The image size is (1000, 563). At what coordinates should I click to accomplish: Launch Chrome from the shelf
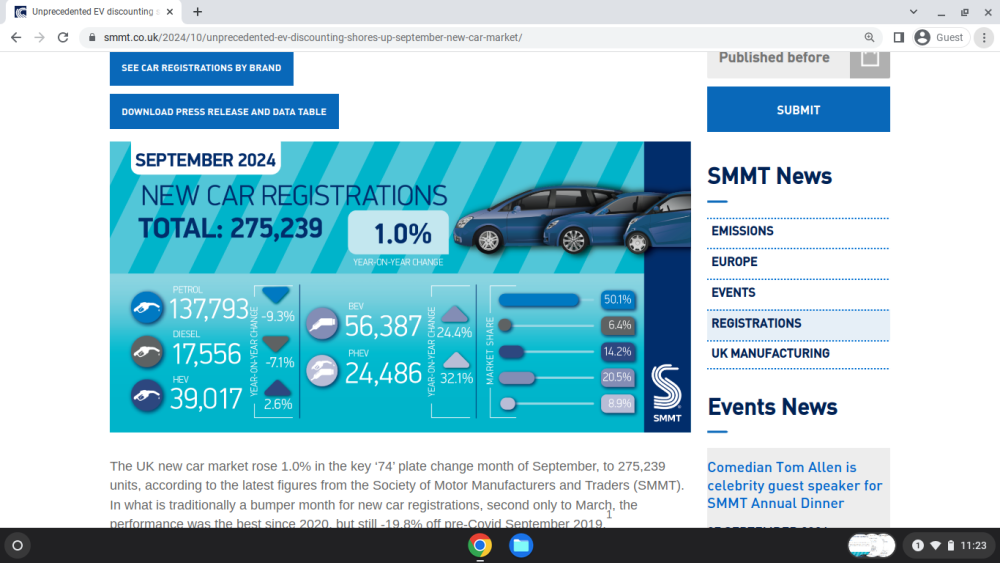(x=480, y=546)
